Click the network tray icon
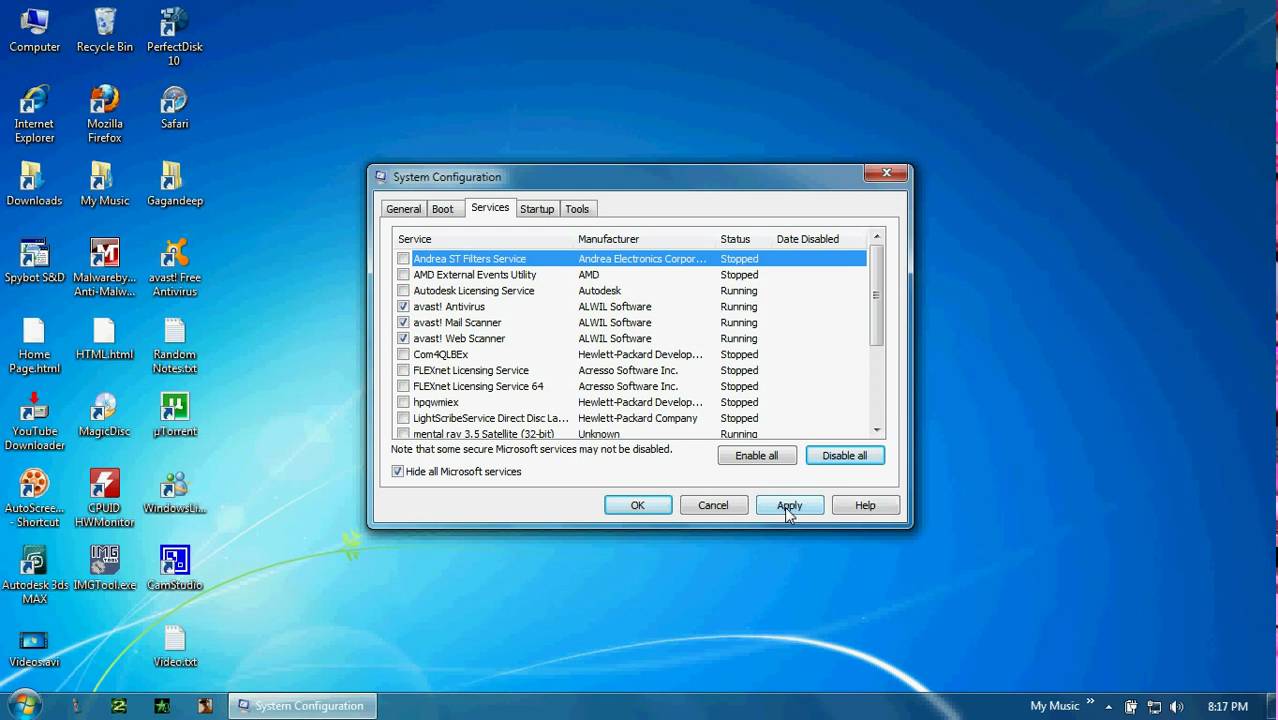This screenshot has width=1278, height=720. pos(1153,706)
